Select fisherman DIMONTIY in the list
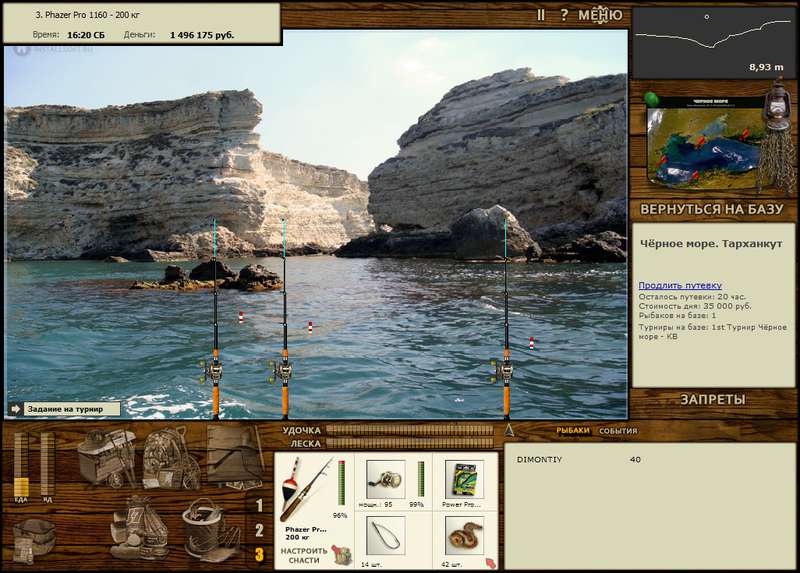The image size is (800, 573). coord(539,460)
